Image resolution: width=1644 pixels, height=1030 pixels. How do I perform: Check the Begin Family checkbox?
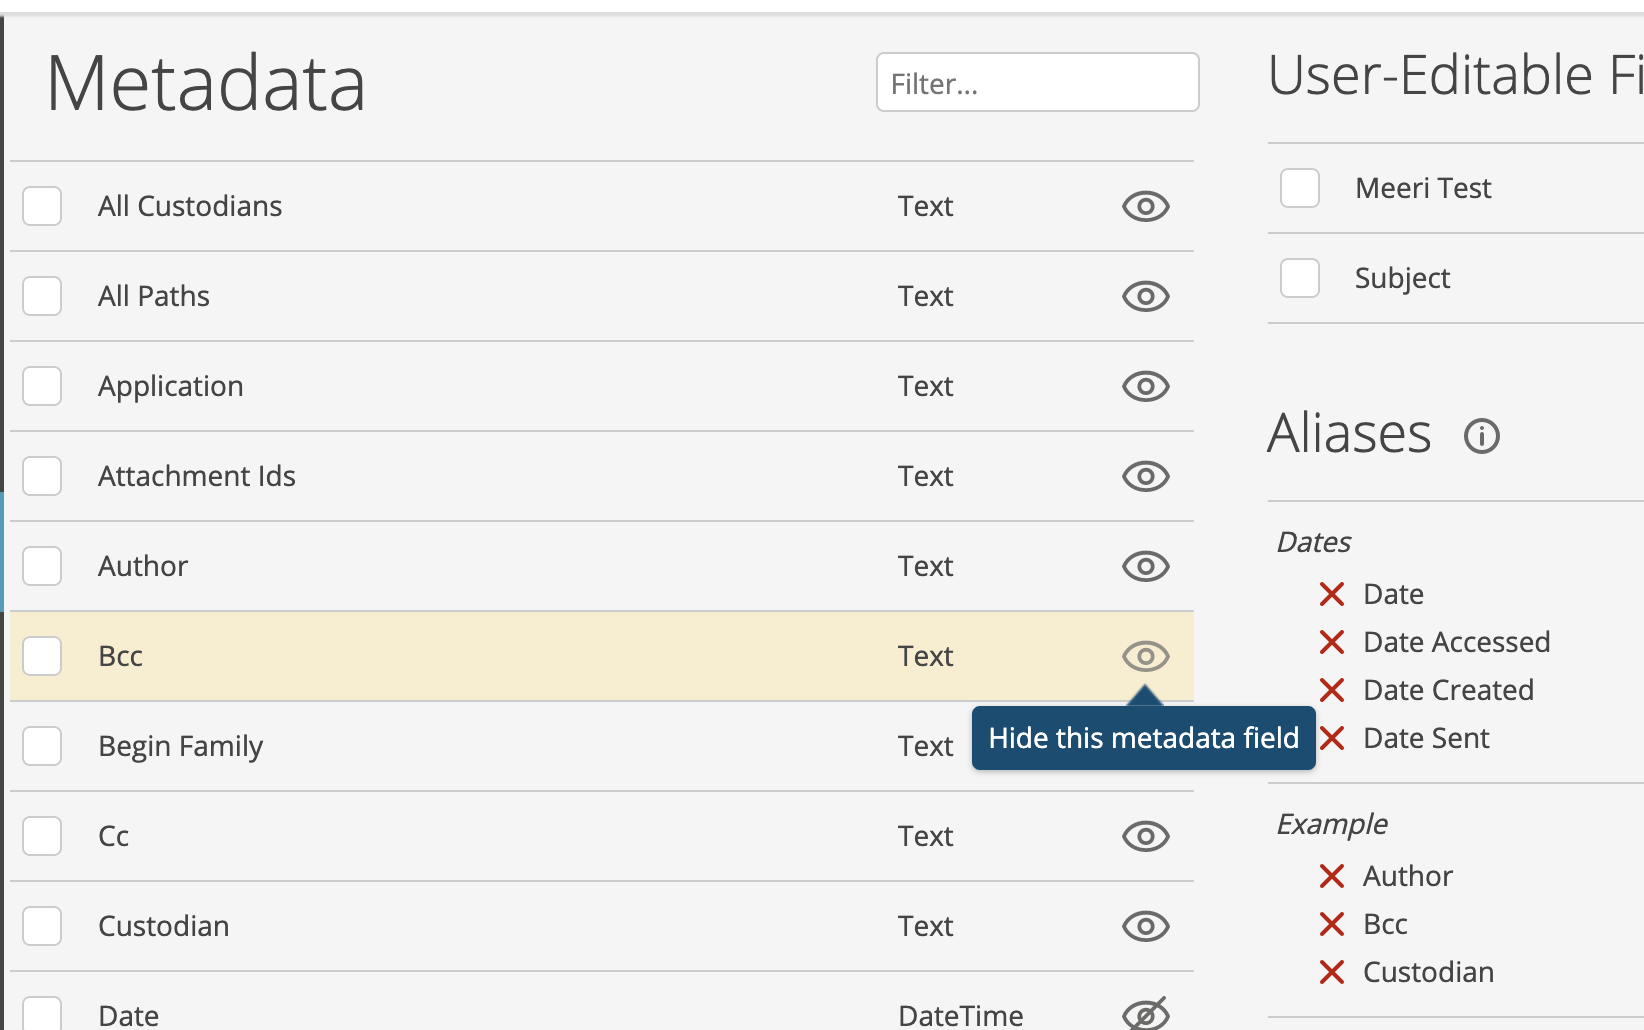tap(42, 746)
